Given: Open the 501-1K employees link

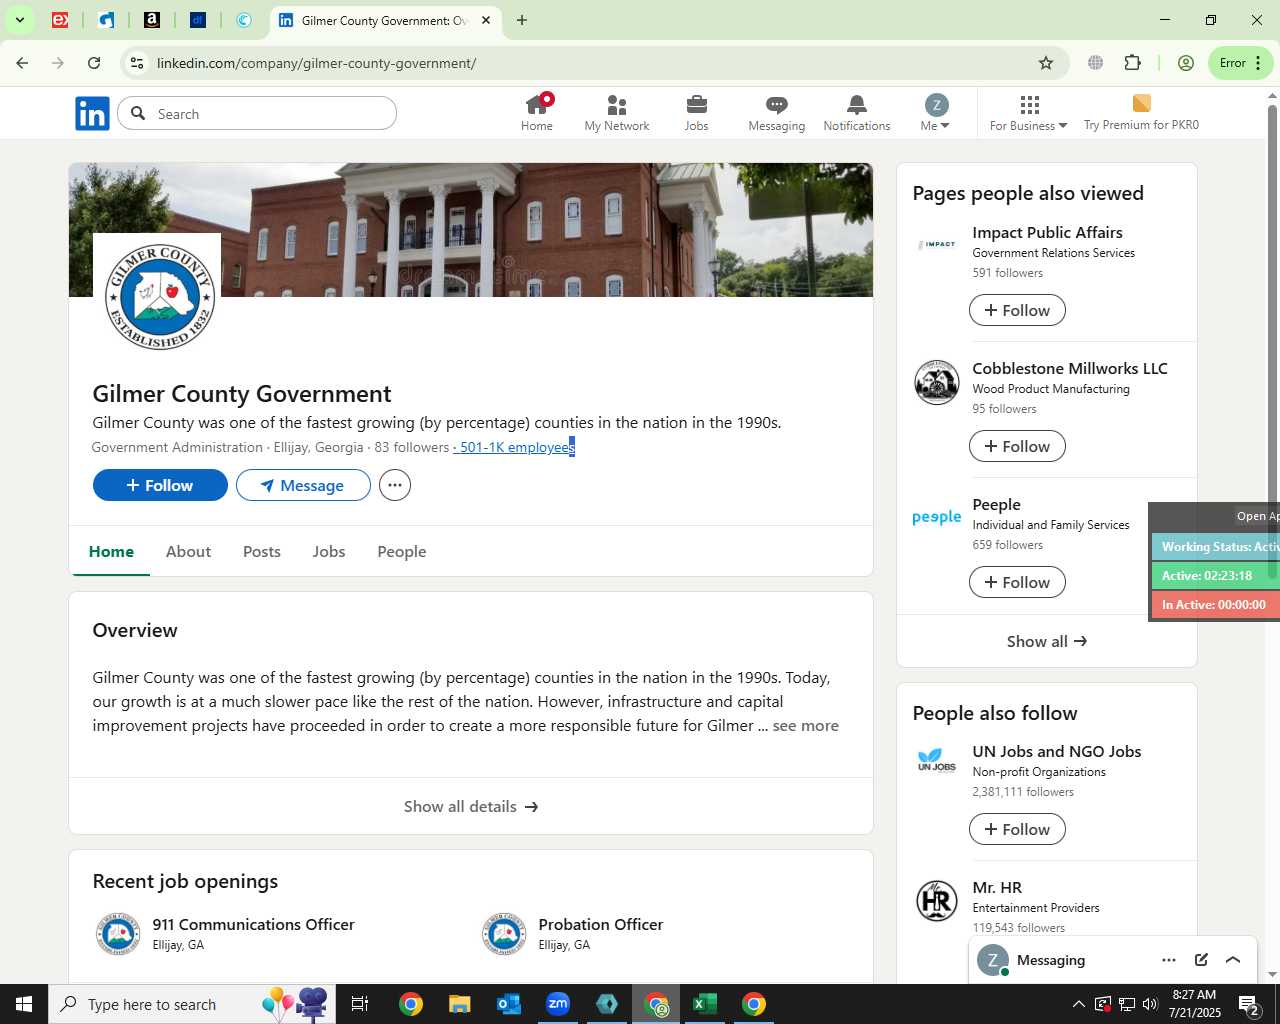Looking at the screenshot, I should tap(514, 447).
